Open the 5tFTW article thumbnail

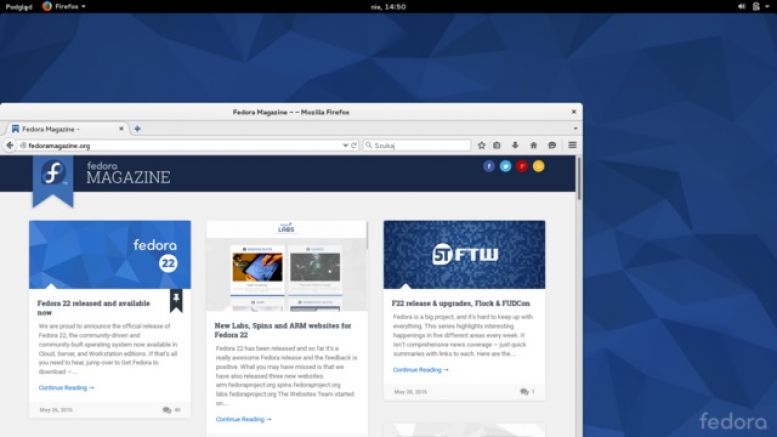[464, 255]
